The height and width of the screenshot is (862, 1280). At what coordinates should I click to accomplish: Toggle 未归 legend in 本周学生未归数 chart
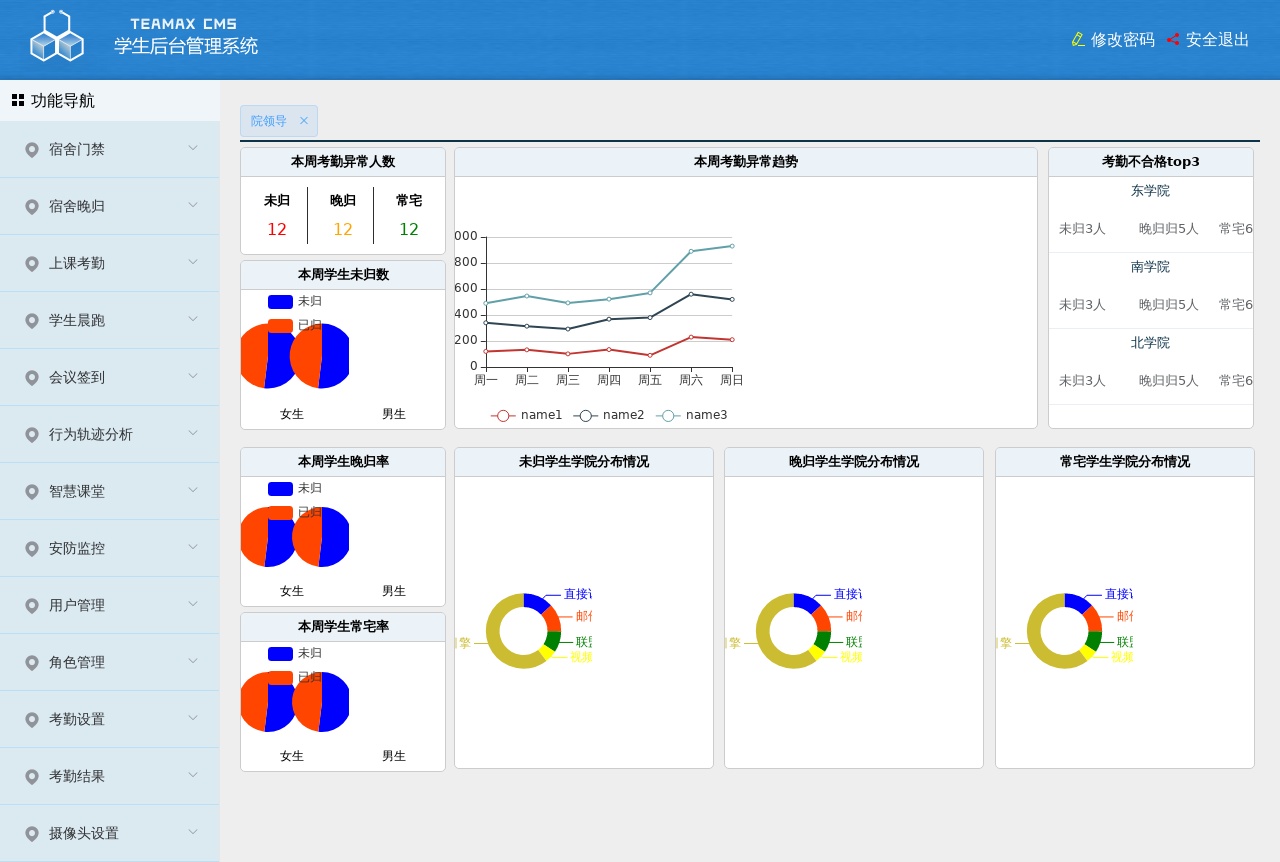[x=295, y=301]
